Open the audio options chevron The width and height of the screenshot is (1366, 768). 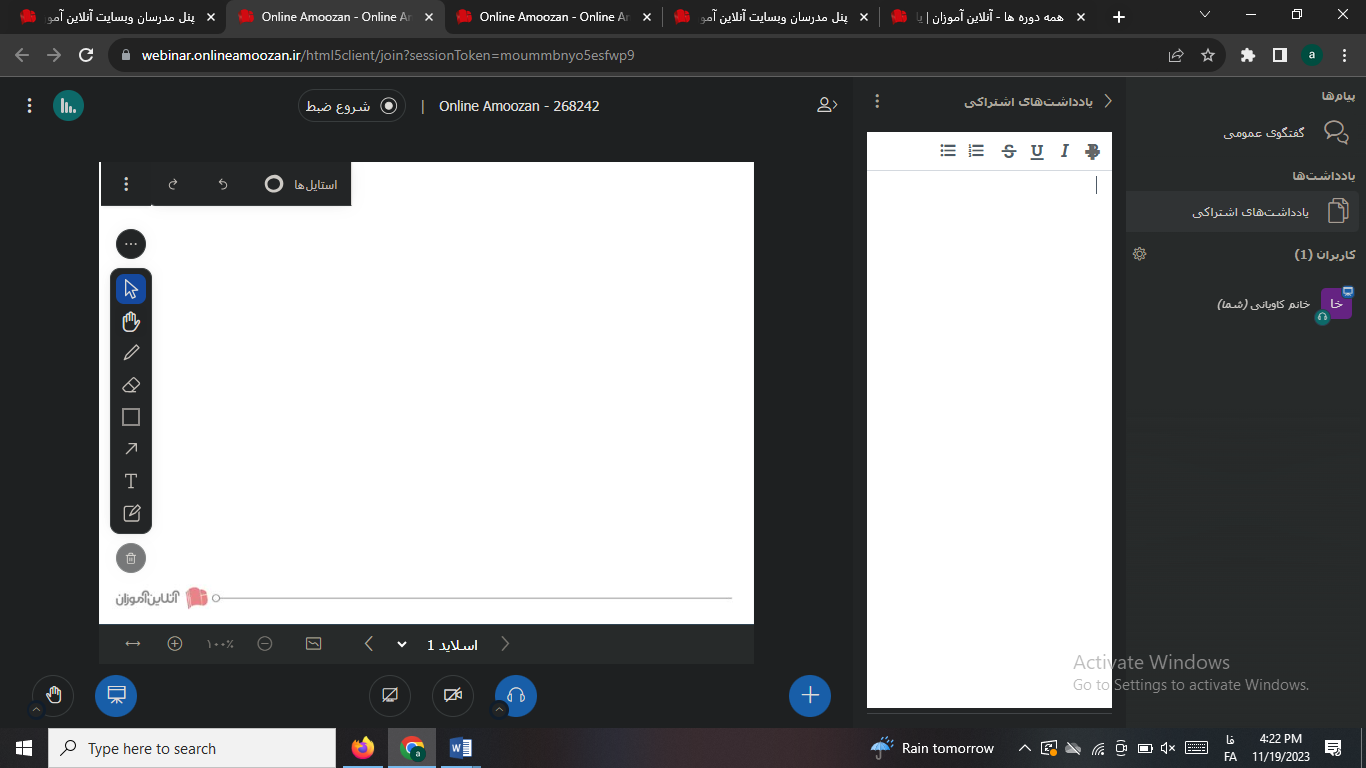[x=500, y=710]
